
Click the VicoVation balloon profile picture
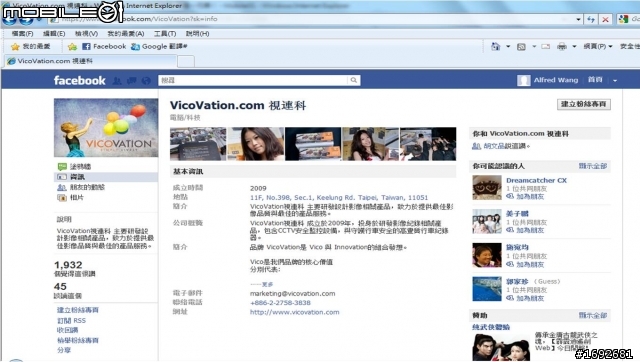click(106, 128)
